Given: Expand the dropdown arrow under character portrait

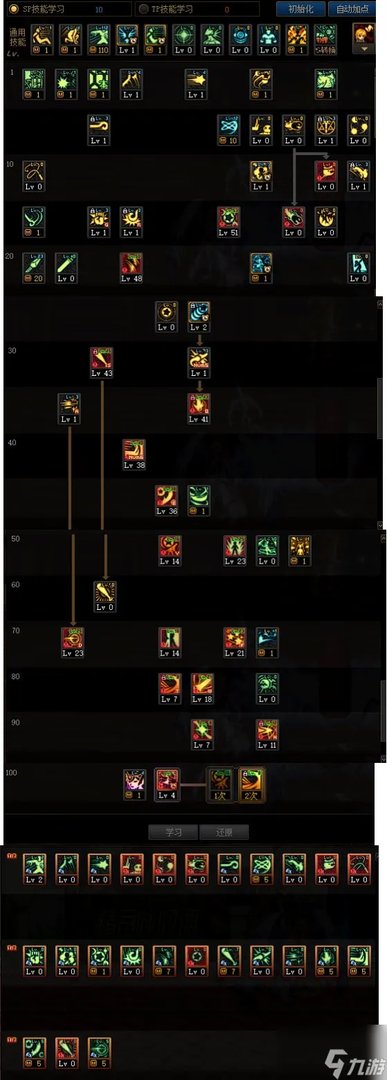Looking at the screenshot, I should point(365,50).
